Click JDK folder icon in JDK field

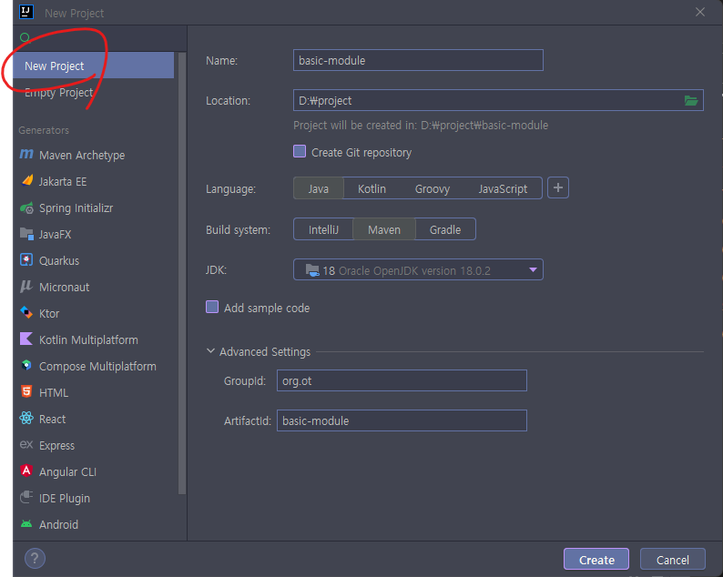(312, 270)
